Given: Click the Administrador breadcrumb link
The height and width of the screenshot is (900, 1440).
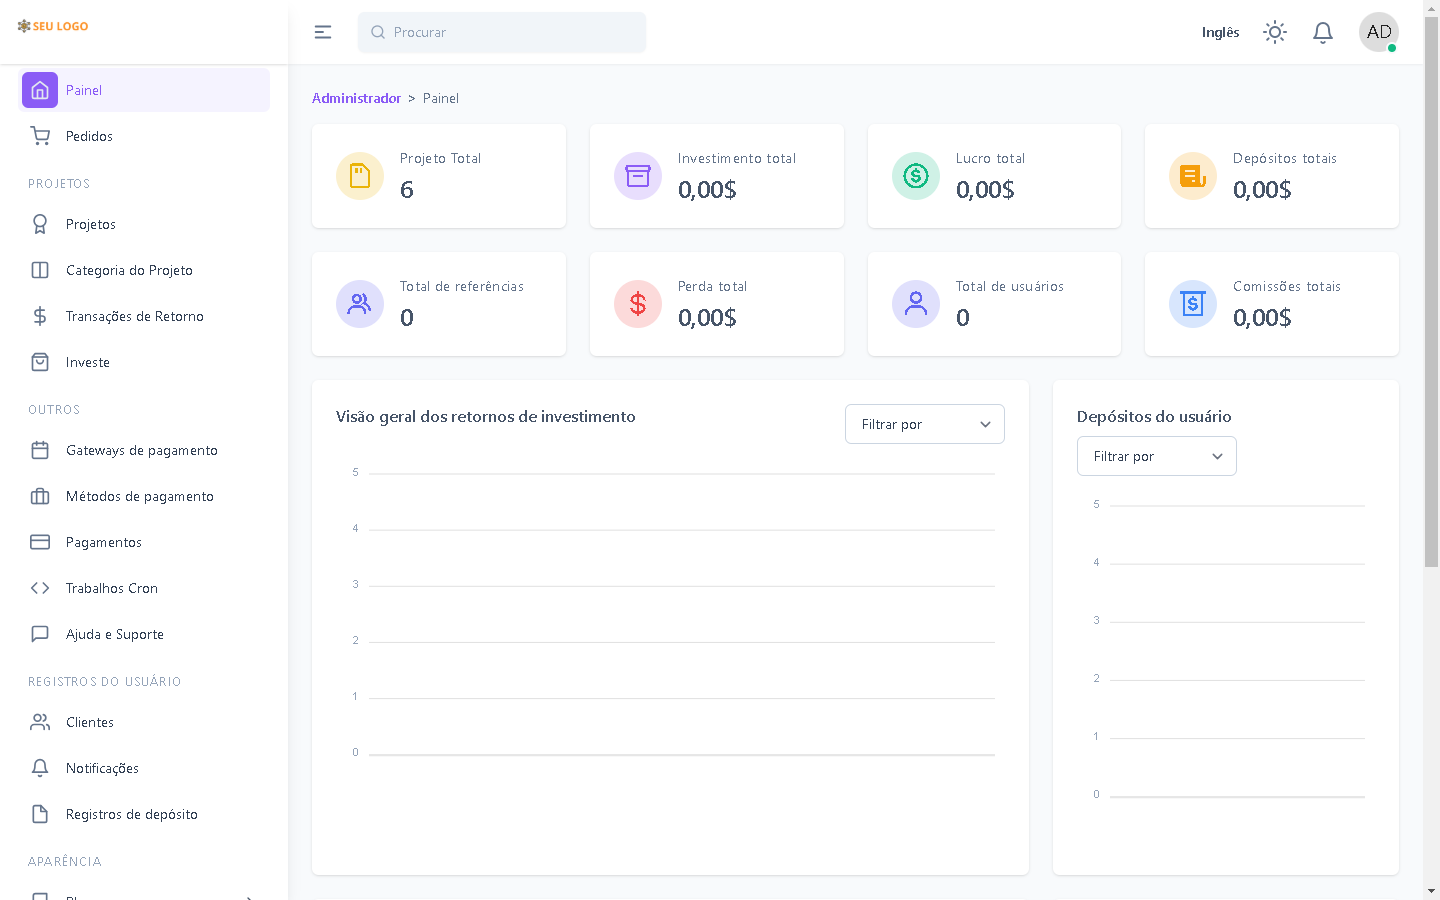Looking at the screenshot, I should coord(356,98).
